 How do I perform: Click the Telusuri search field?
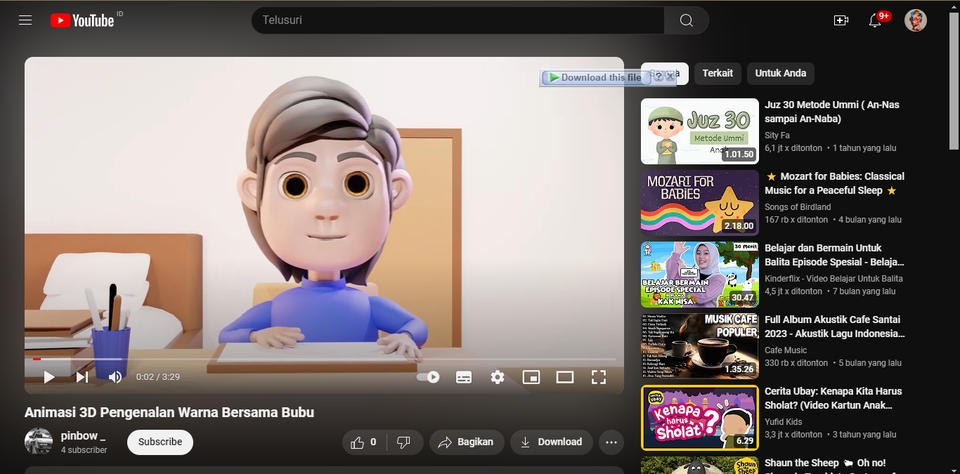click(x=458, y=20)
